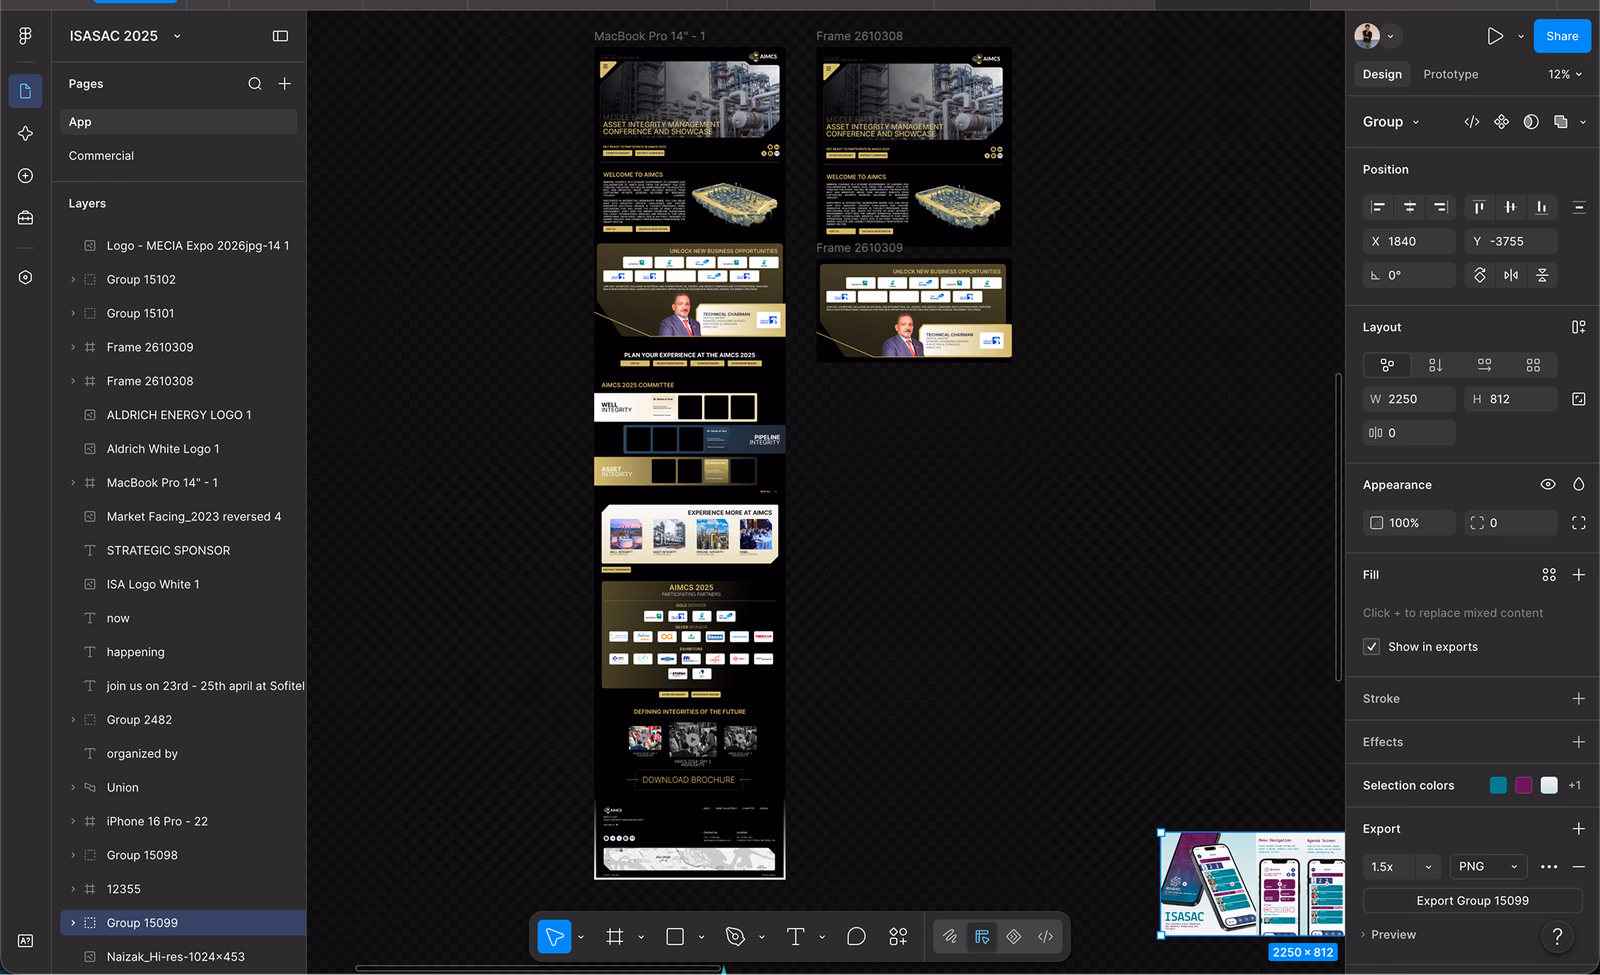The height and width of the screenshot is (975, 1600).
Task: Select the Commercial page
Action: point(101,156)
